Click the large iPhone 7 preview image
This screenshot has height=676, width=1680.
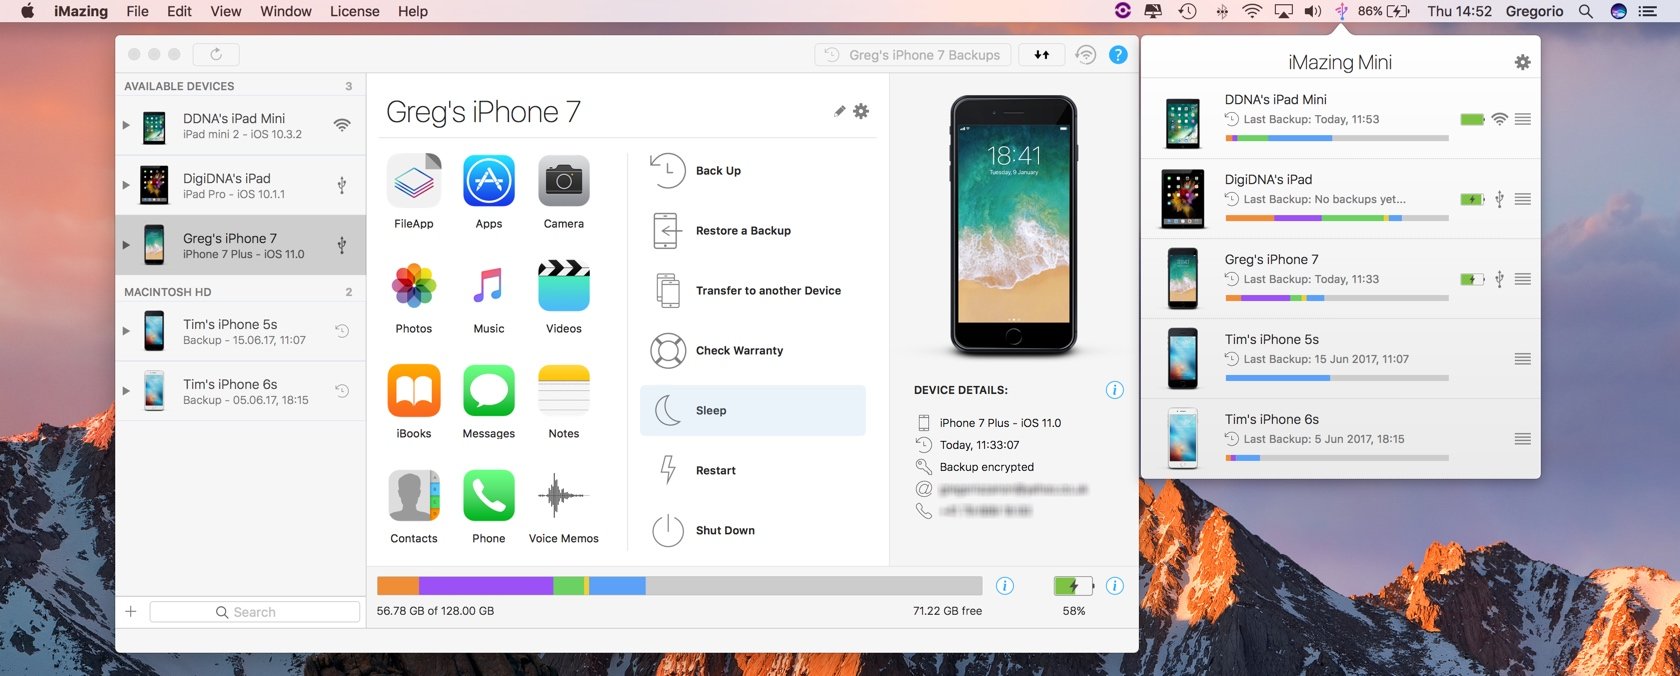pyautogui.click(x=1014, y=226)
